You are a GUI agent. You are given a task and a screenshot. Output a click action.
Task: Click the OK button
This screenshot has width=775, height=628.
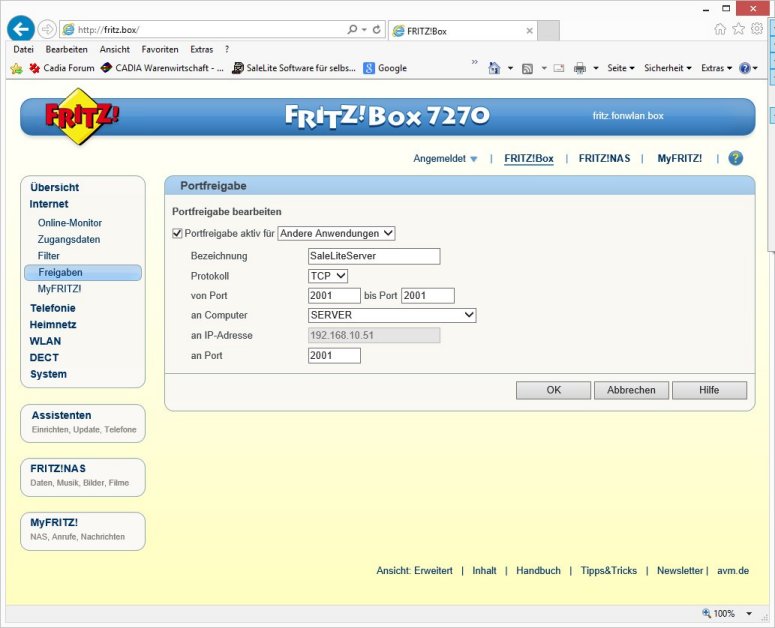553,390
